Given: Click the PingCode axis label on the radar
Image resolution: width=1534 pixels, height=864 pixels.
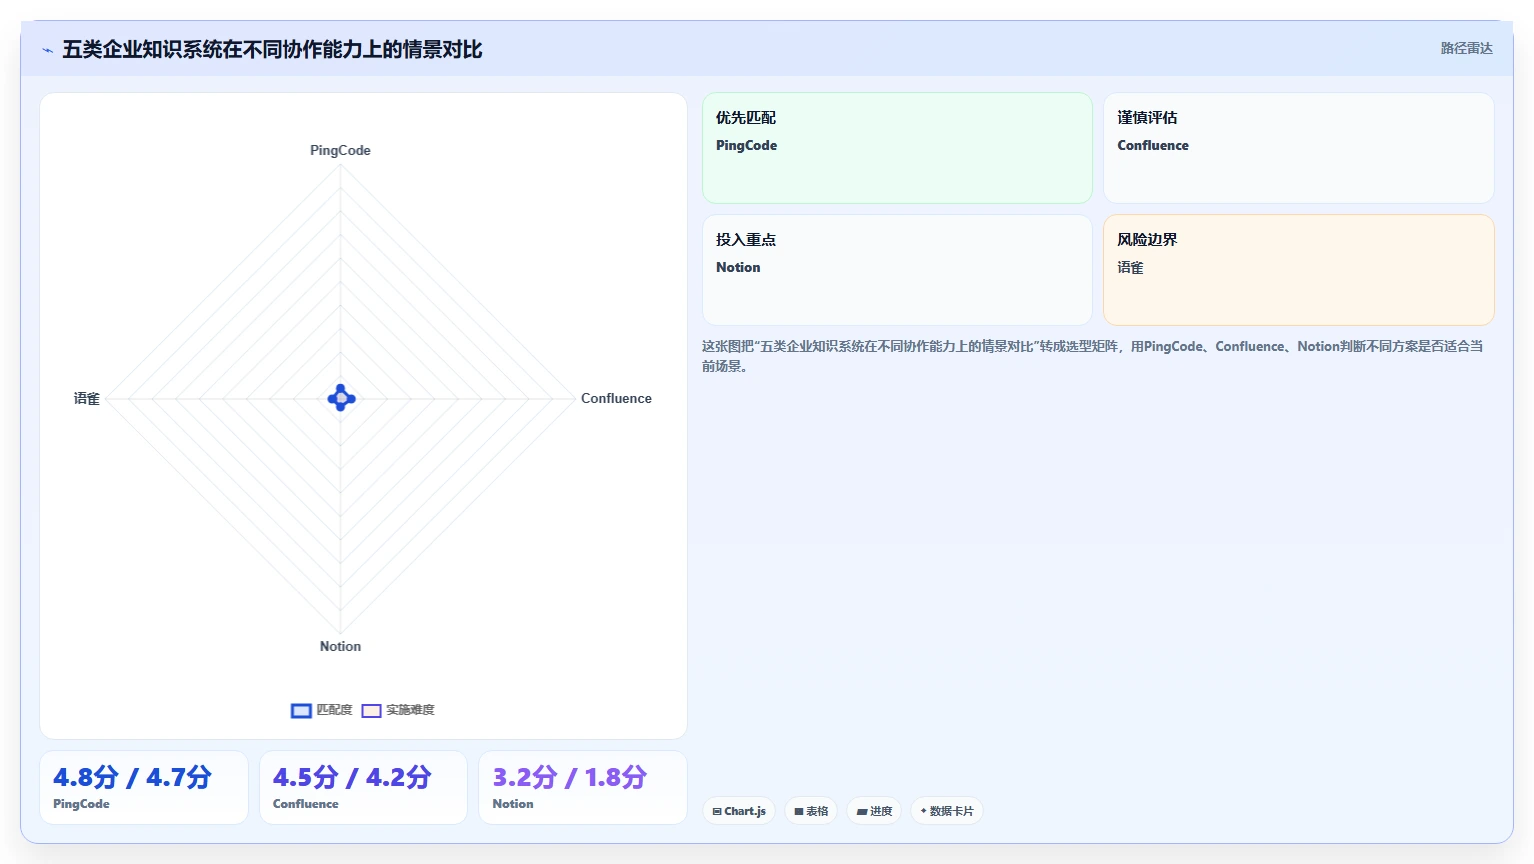Looking at the screenshot, I should pos(340,150).
